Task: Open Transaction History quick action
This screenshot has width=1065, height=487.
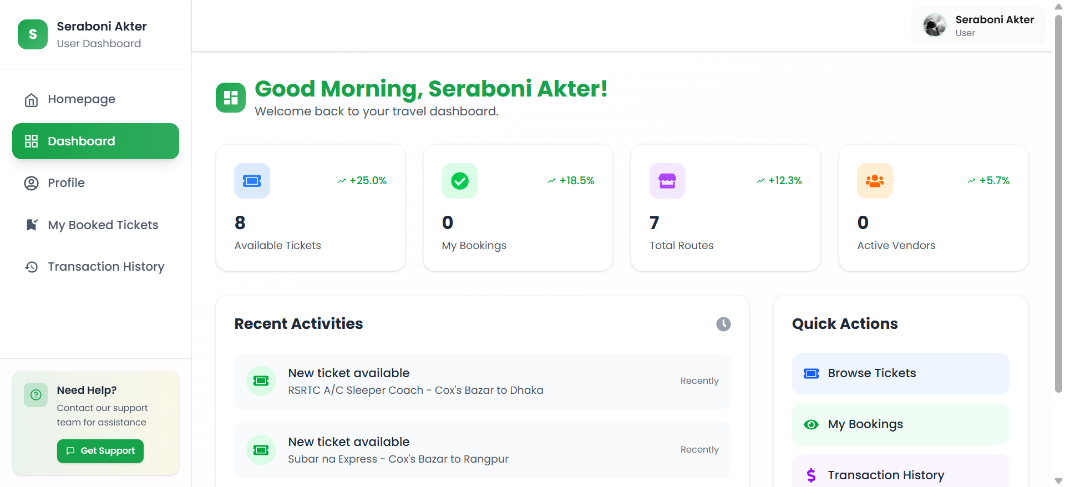Action: (x=900, y=474)
